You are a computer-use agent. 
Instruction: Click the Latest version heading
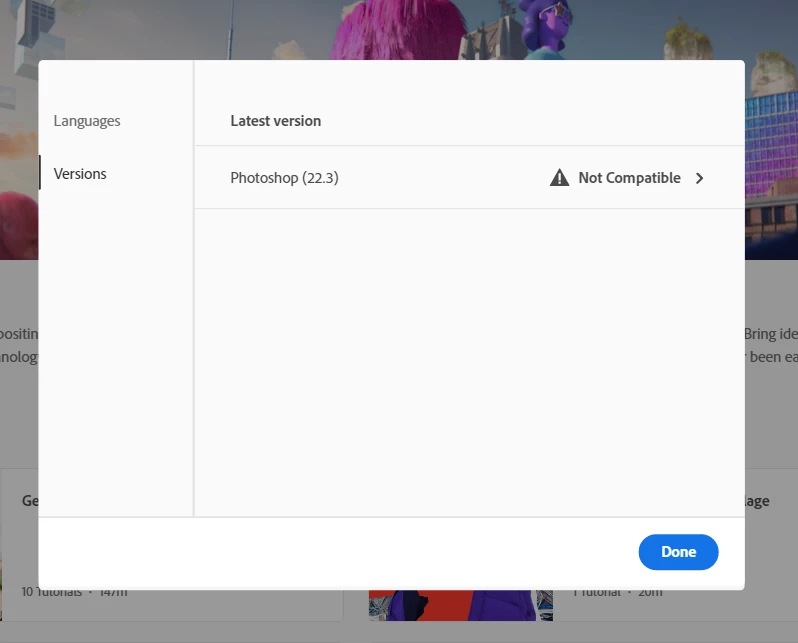click(x=275, y=121)
